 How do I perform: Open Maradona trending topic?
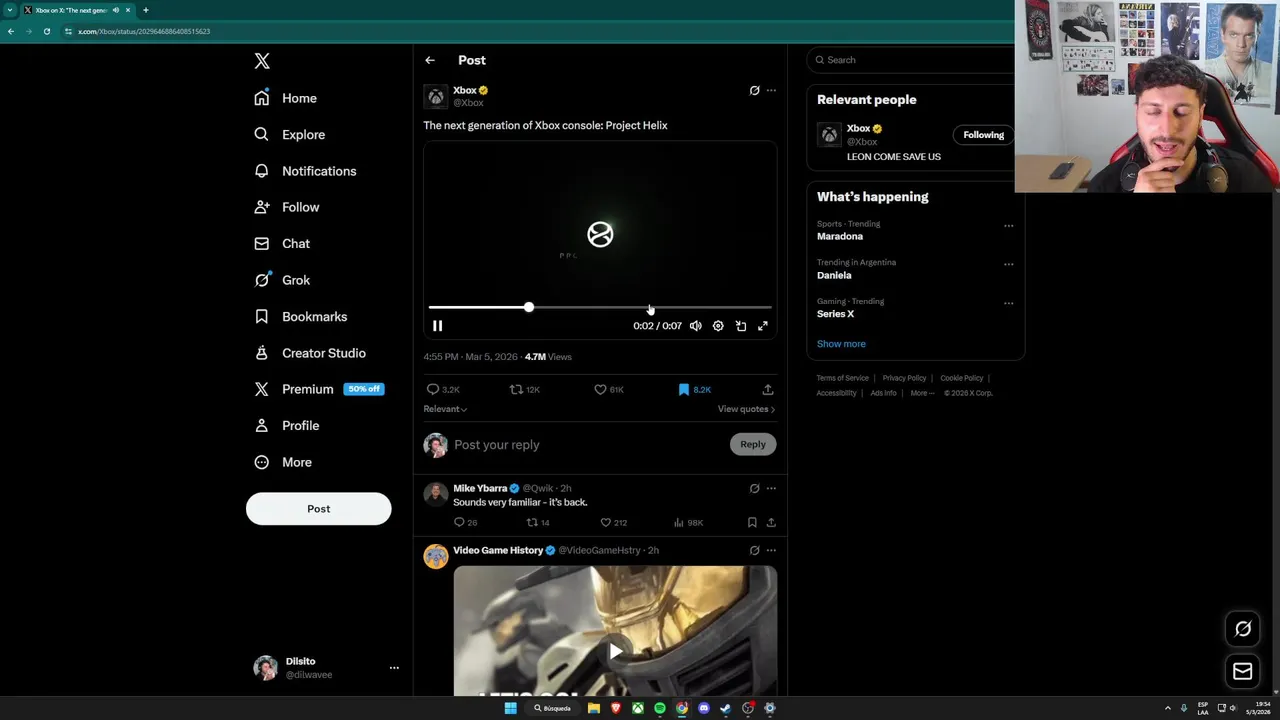[840, 236]
